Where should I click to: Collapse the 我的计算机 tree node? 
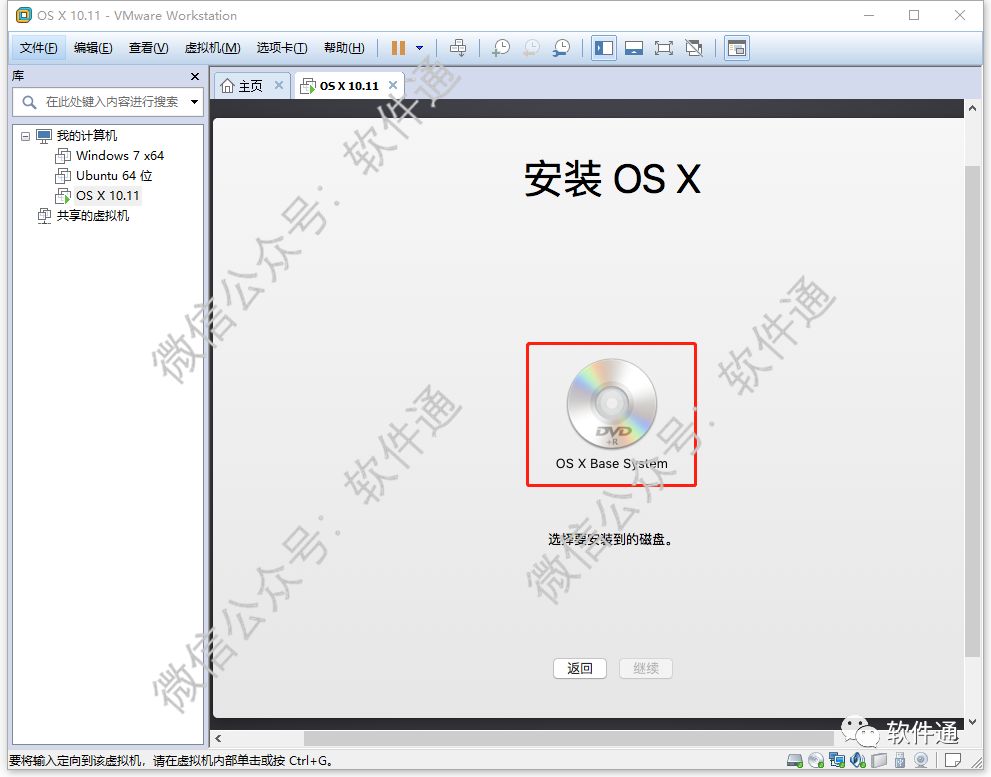(25, 136)
